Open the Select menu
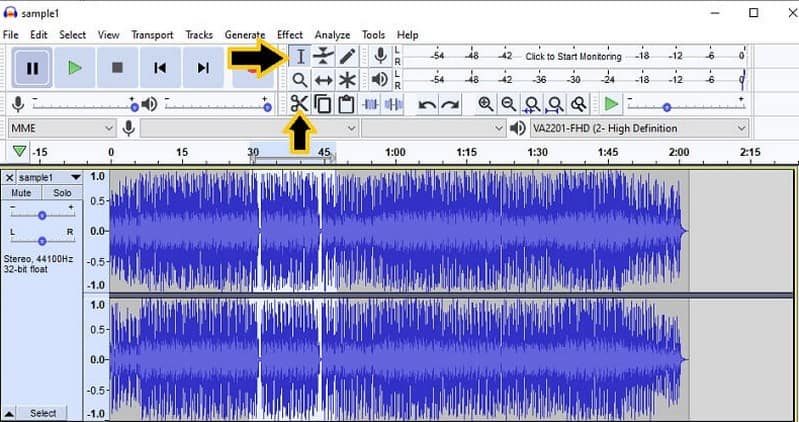 click(72, 35)
